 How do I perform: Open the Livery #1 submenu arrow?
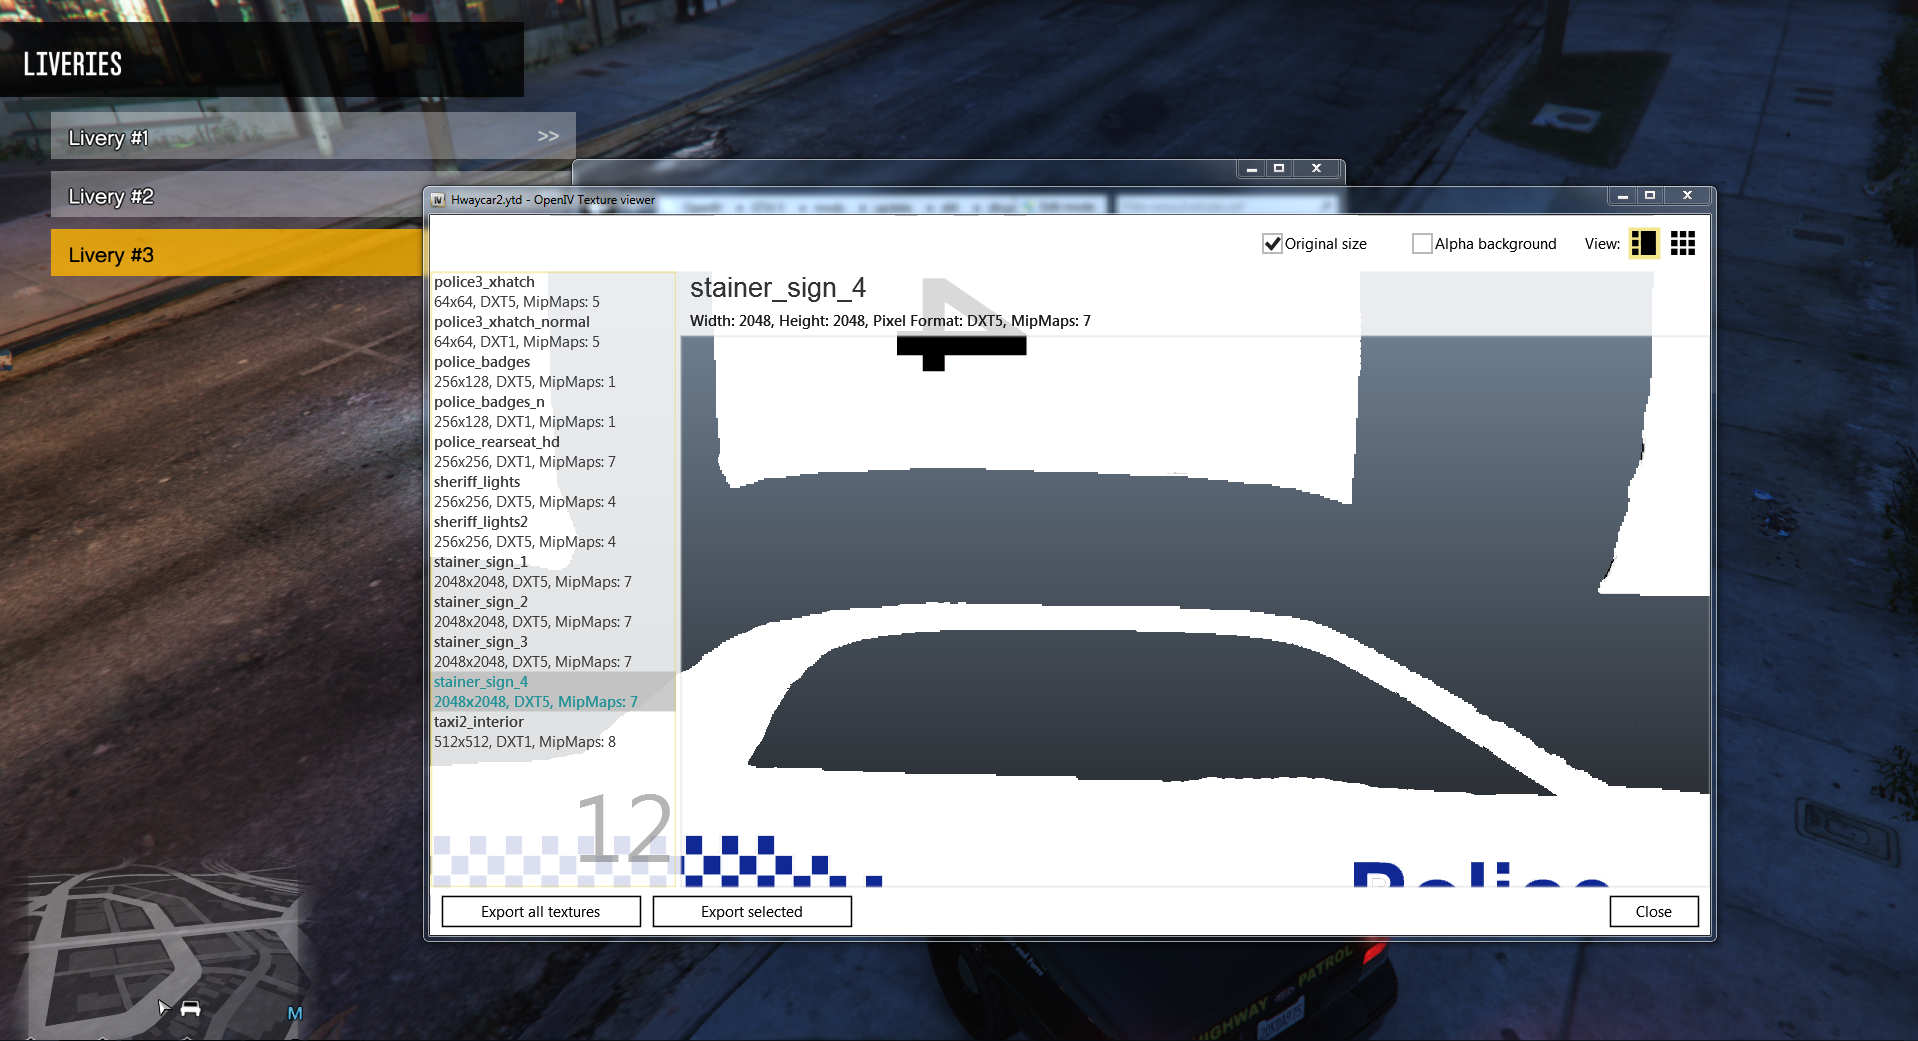[x=548, y=136]
